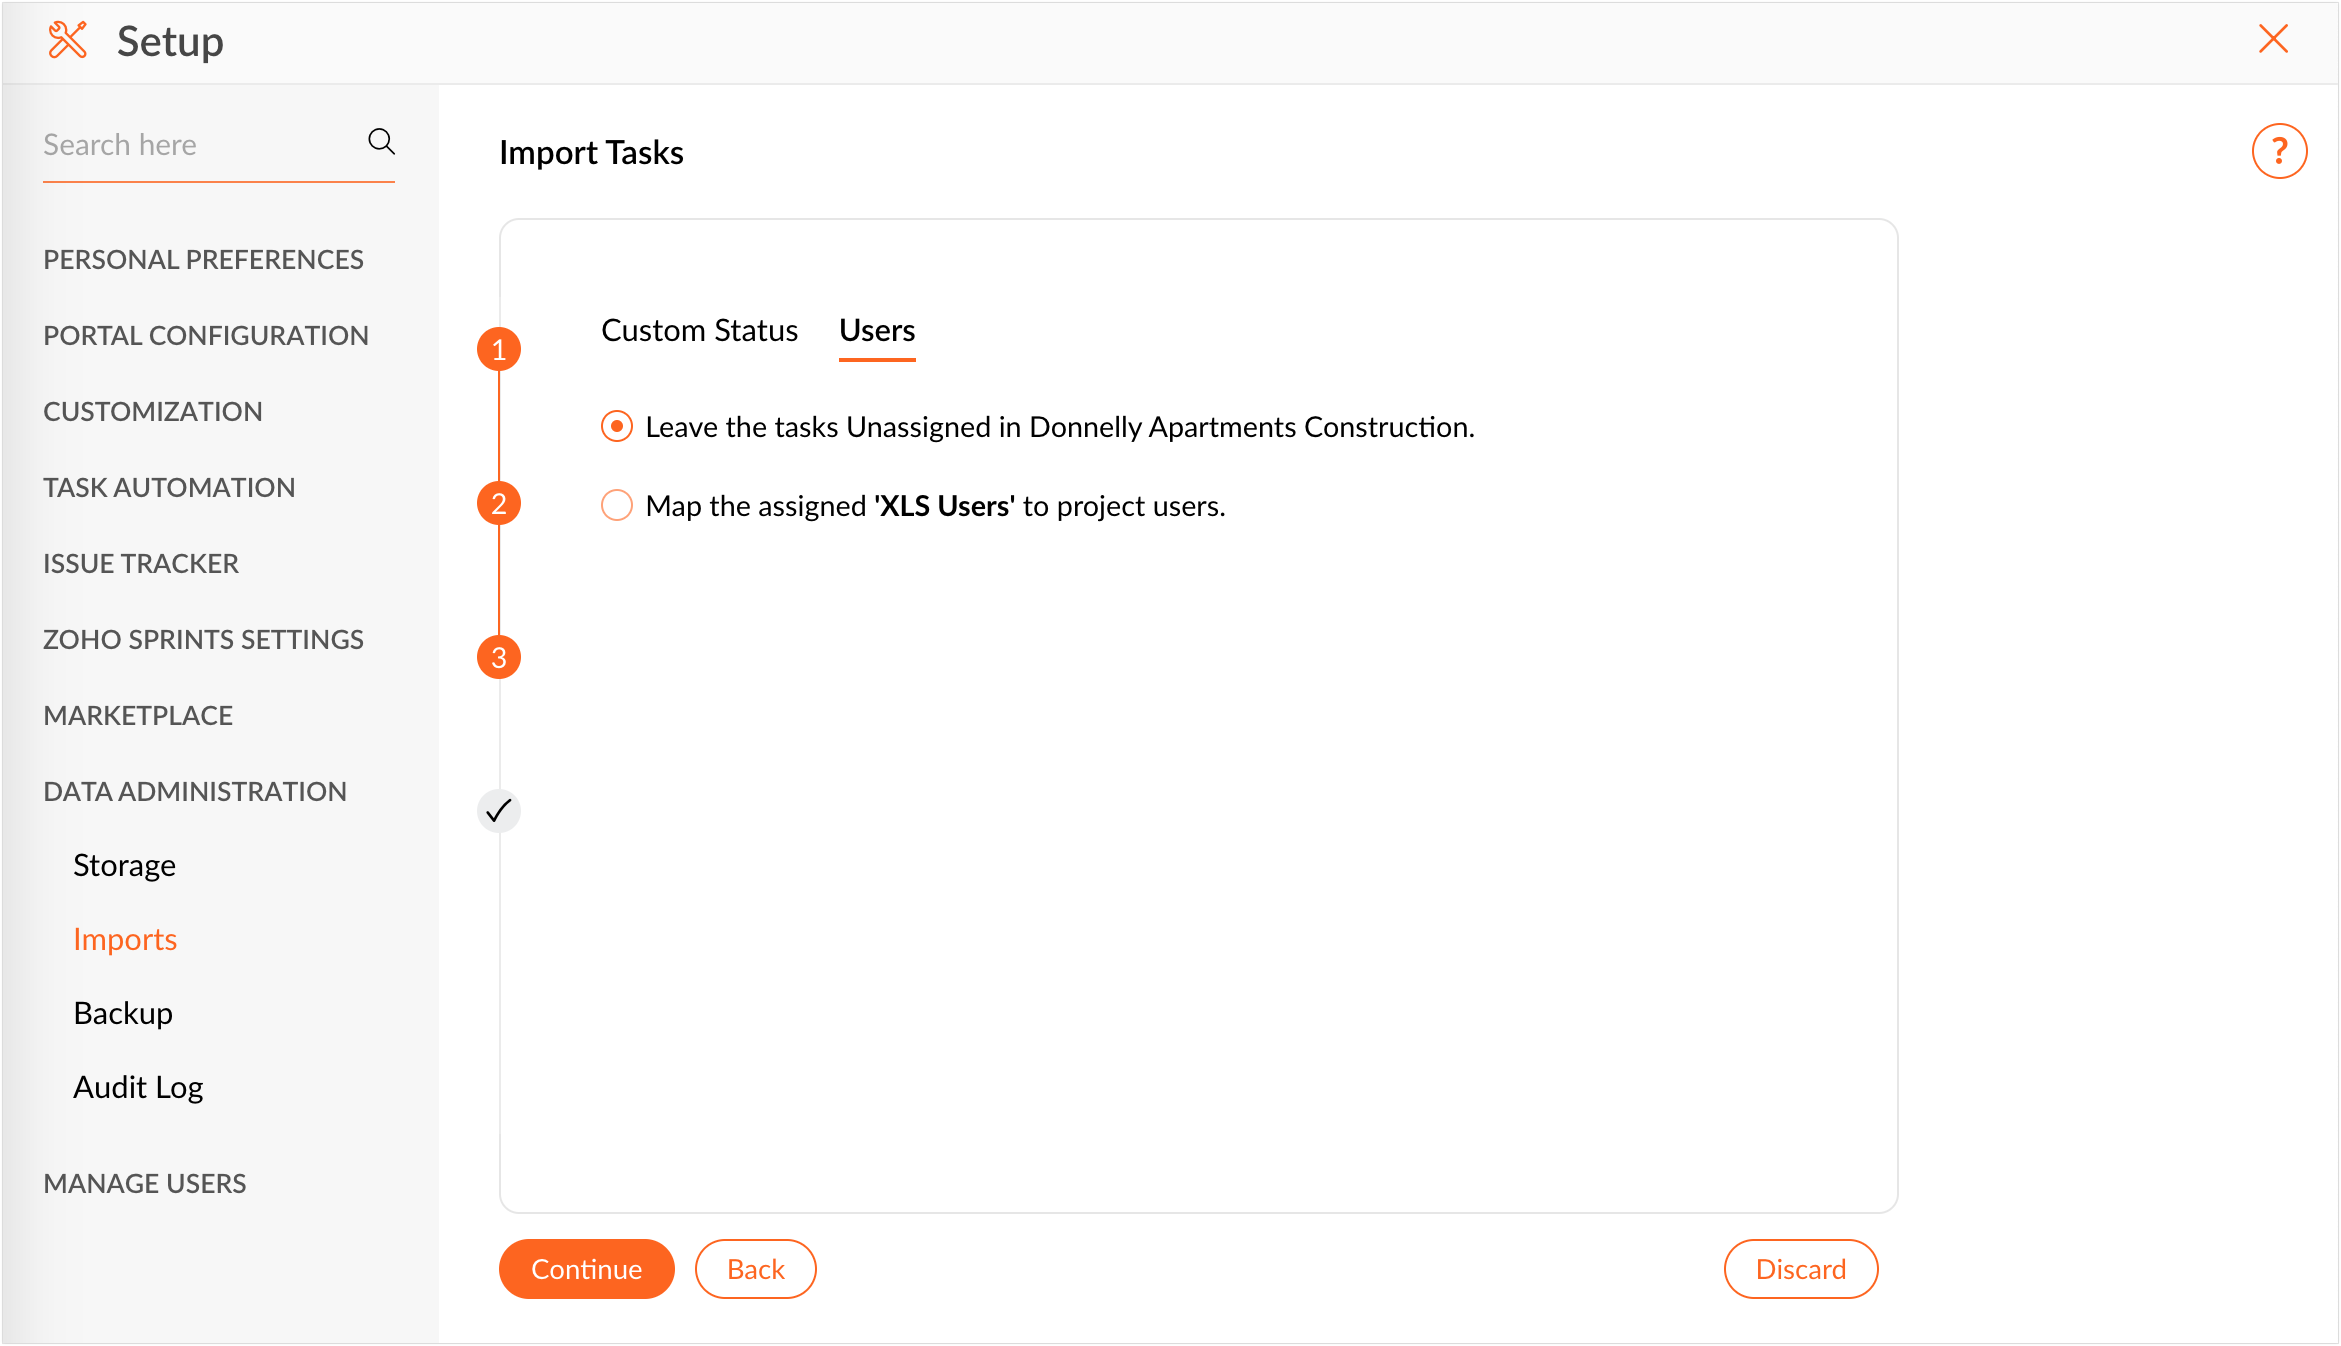Screen dimensions: 2341x1346
Task: Click step 2 circle marker
Action: [499, 504]
